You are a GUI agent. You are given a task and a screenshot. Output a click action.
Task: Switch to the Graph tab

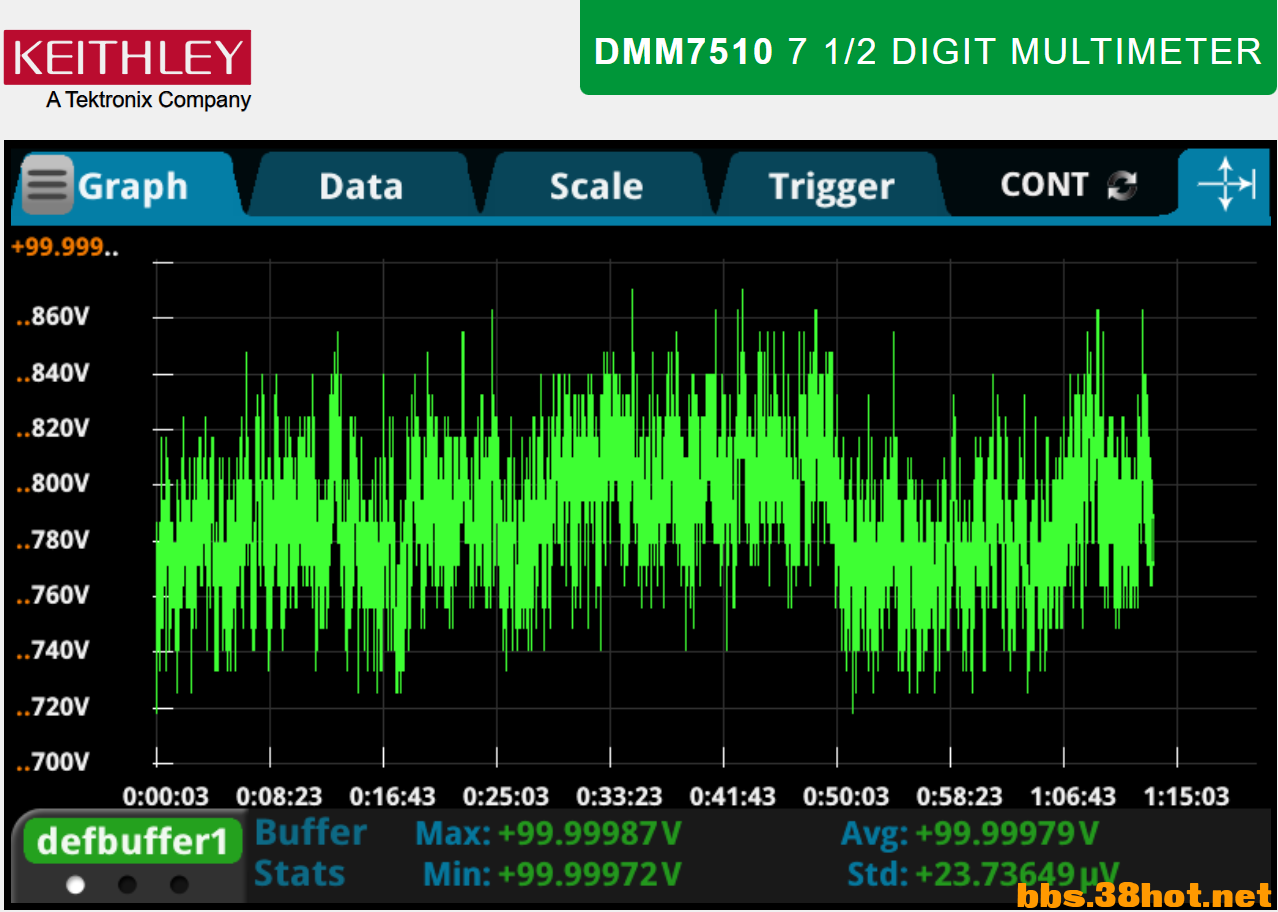click(x=132, y=186)
